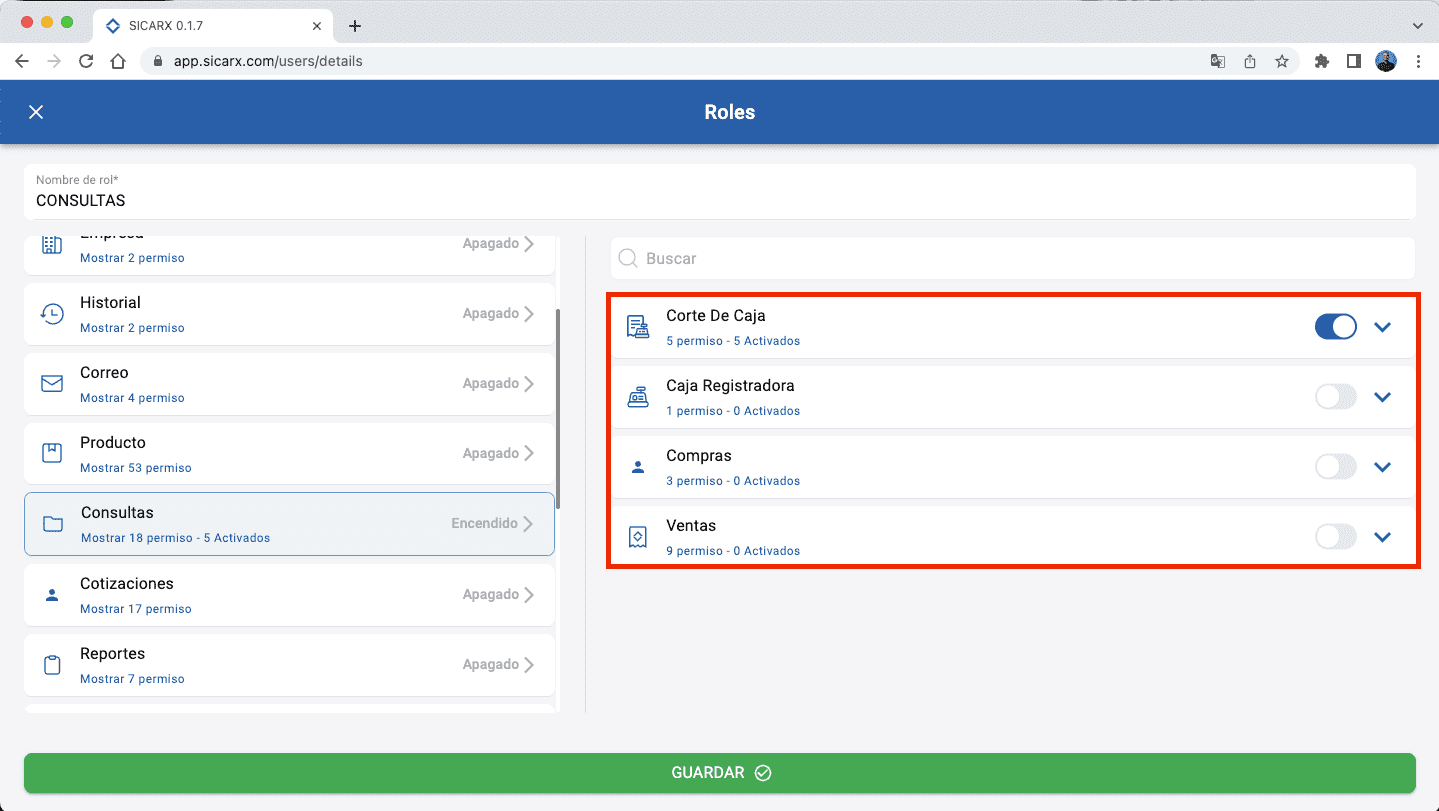Turn on the Compras permissions switch

[1335, 467]
